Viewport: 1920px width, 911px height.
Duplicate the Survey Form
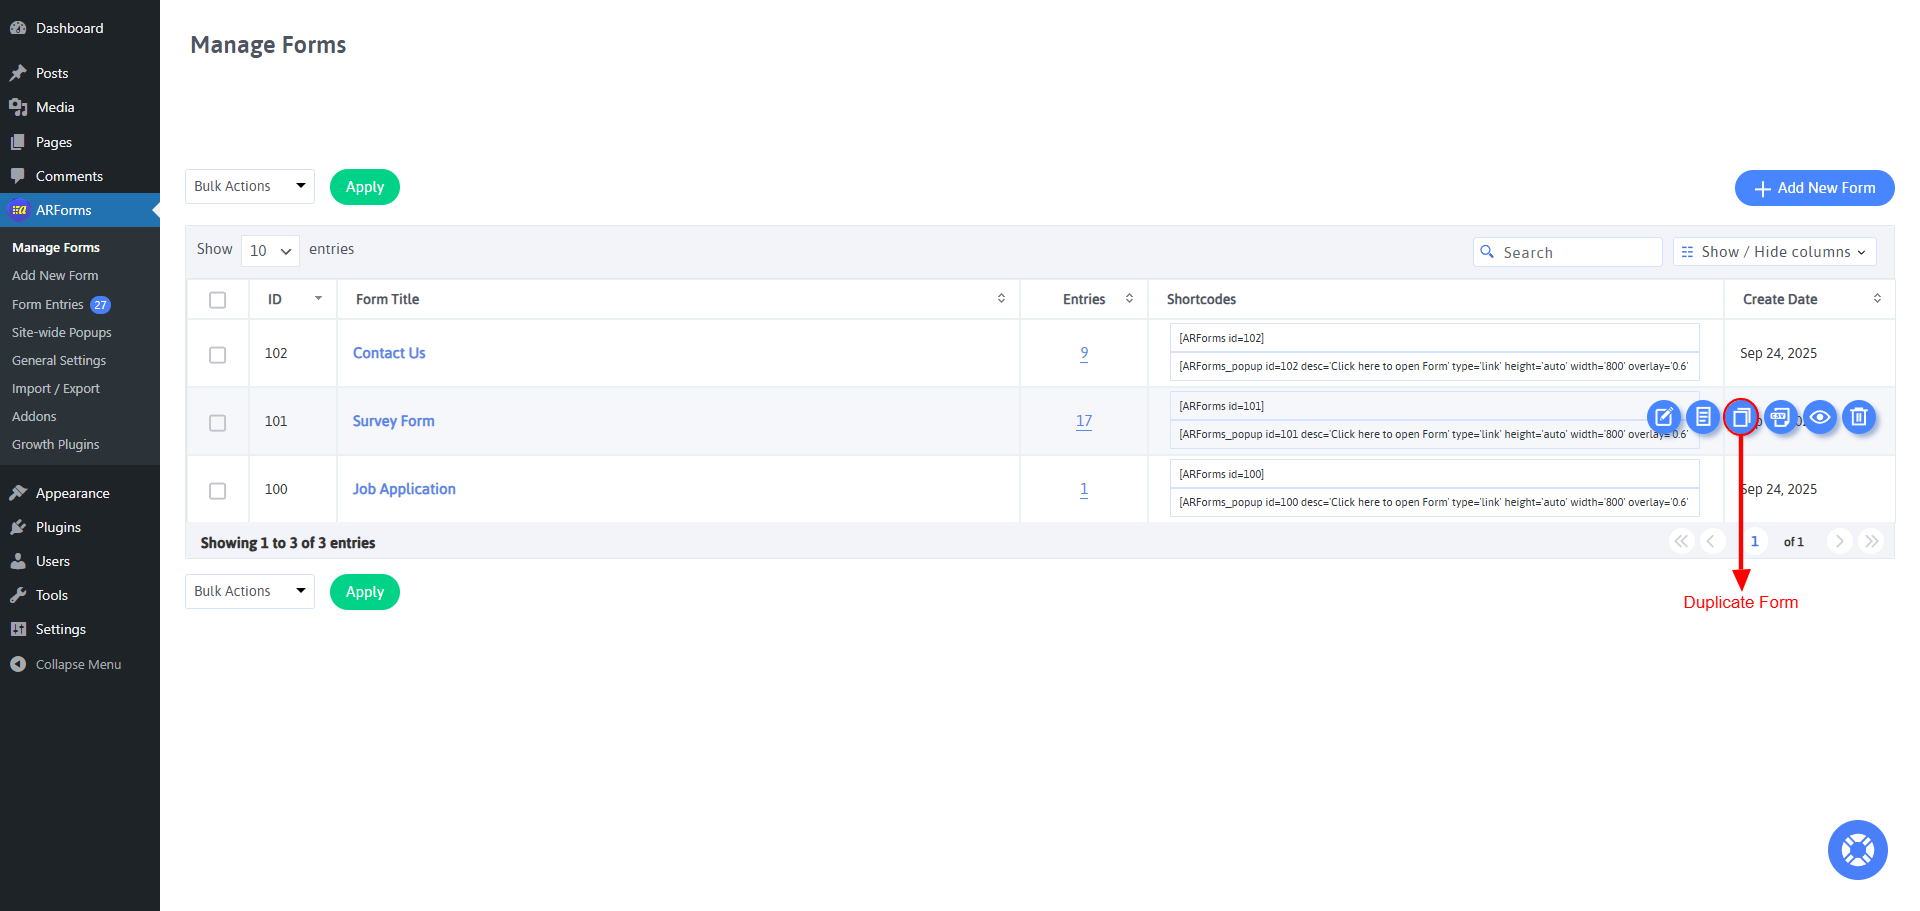tap(1741, 417)
